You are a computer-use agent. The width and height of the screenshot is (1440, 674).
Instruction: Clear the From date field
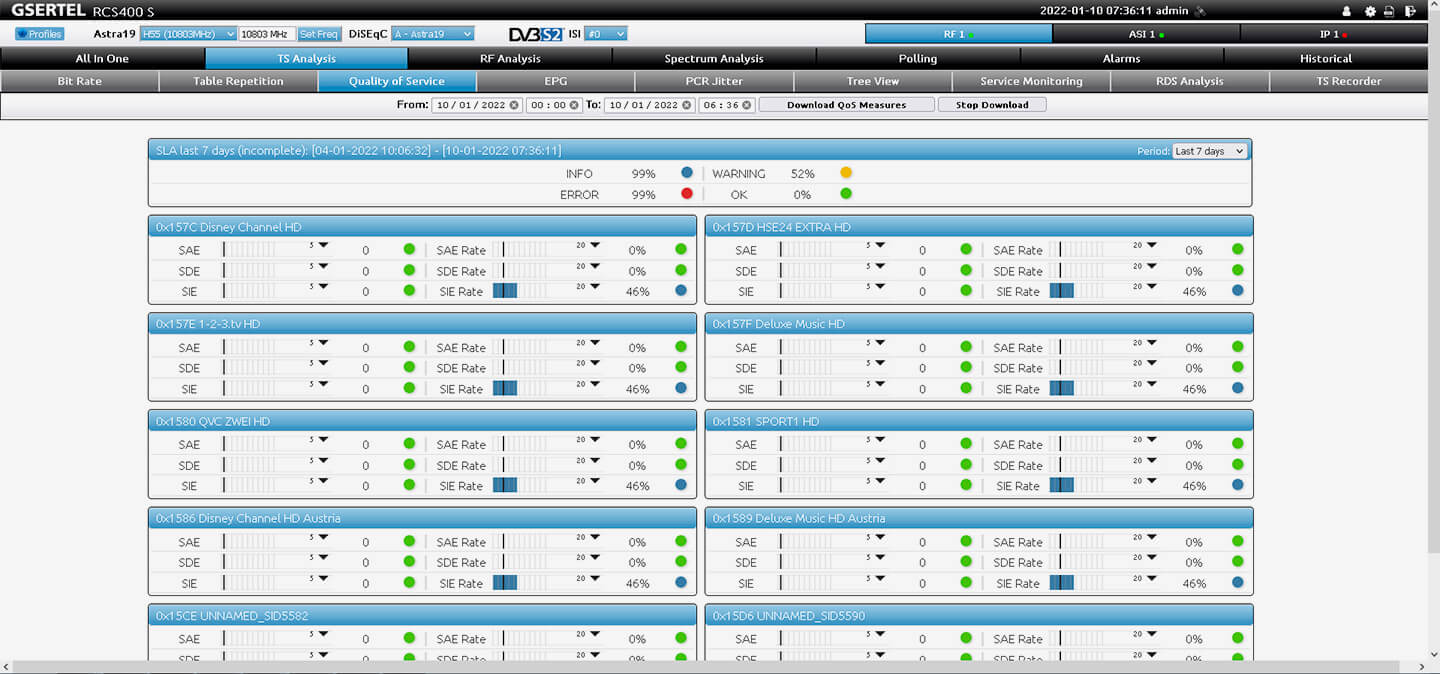click(514, 105)
